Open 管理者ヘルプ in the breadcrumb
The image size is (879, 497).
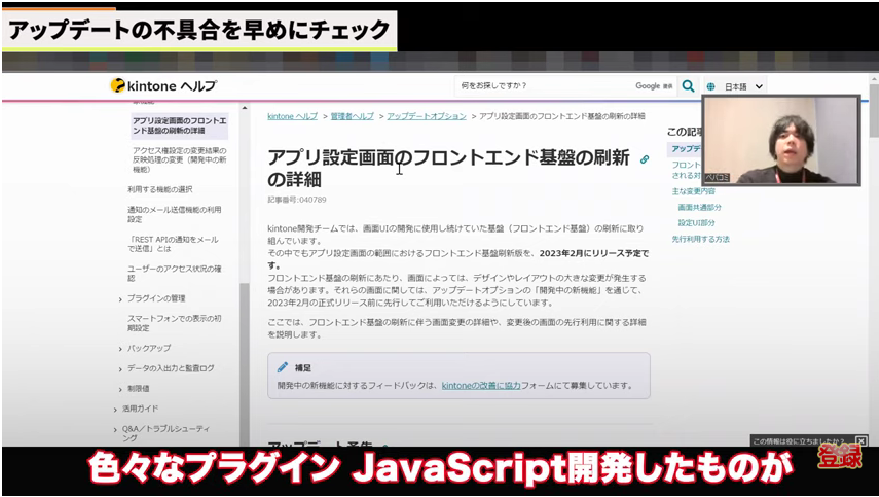(354, 116)
